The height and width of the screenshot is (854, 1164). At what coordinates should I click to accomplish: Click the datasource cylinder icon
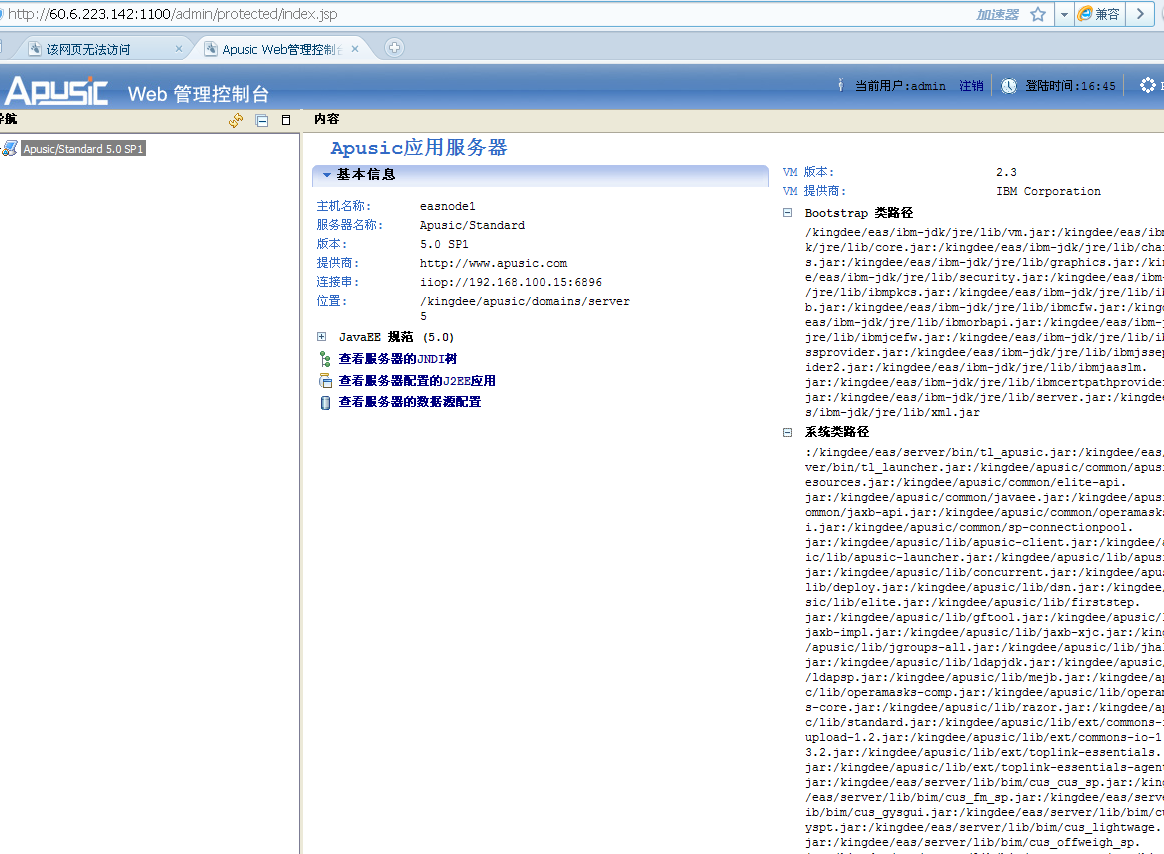click(x=324, y=402)
